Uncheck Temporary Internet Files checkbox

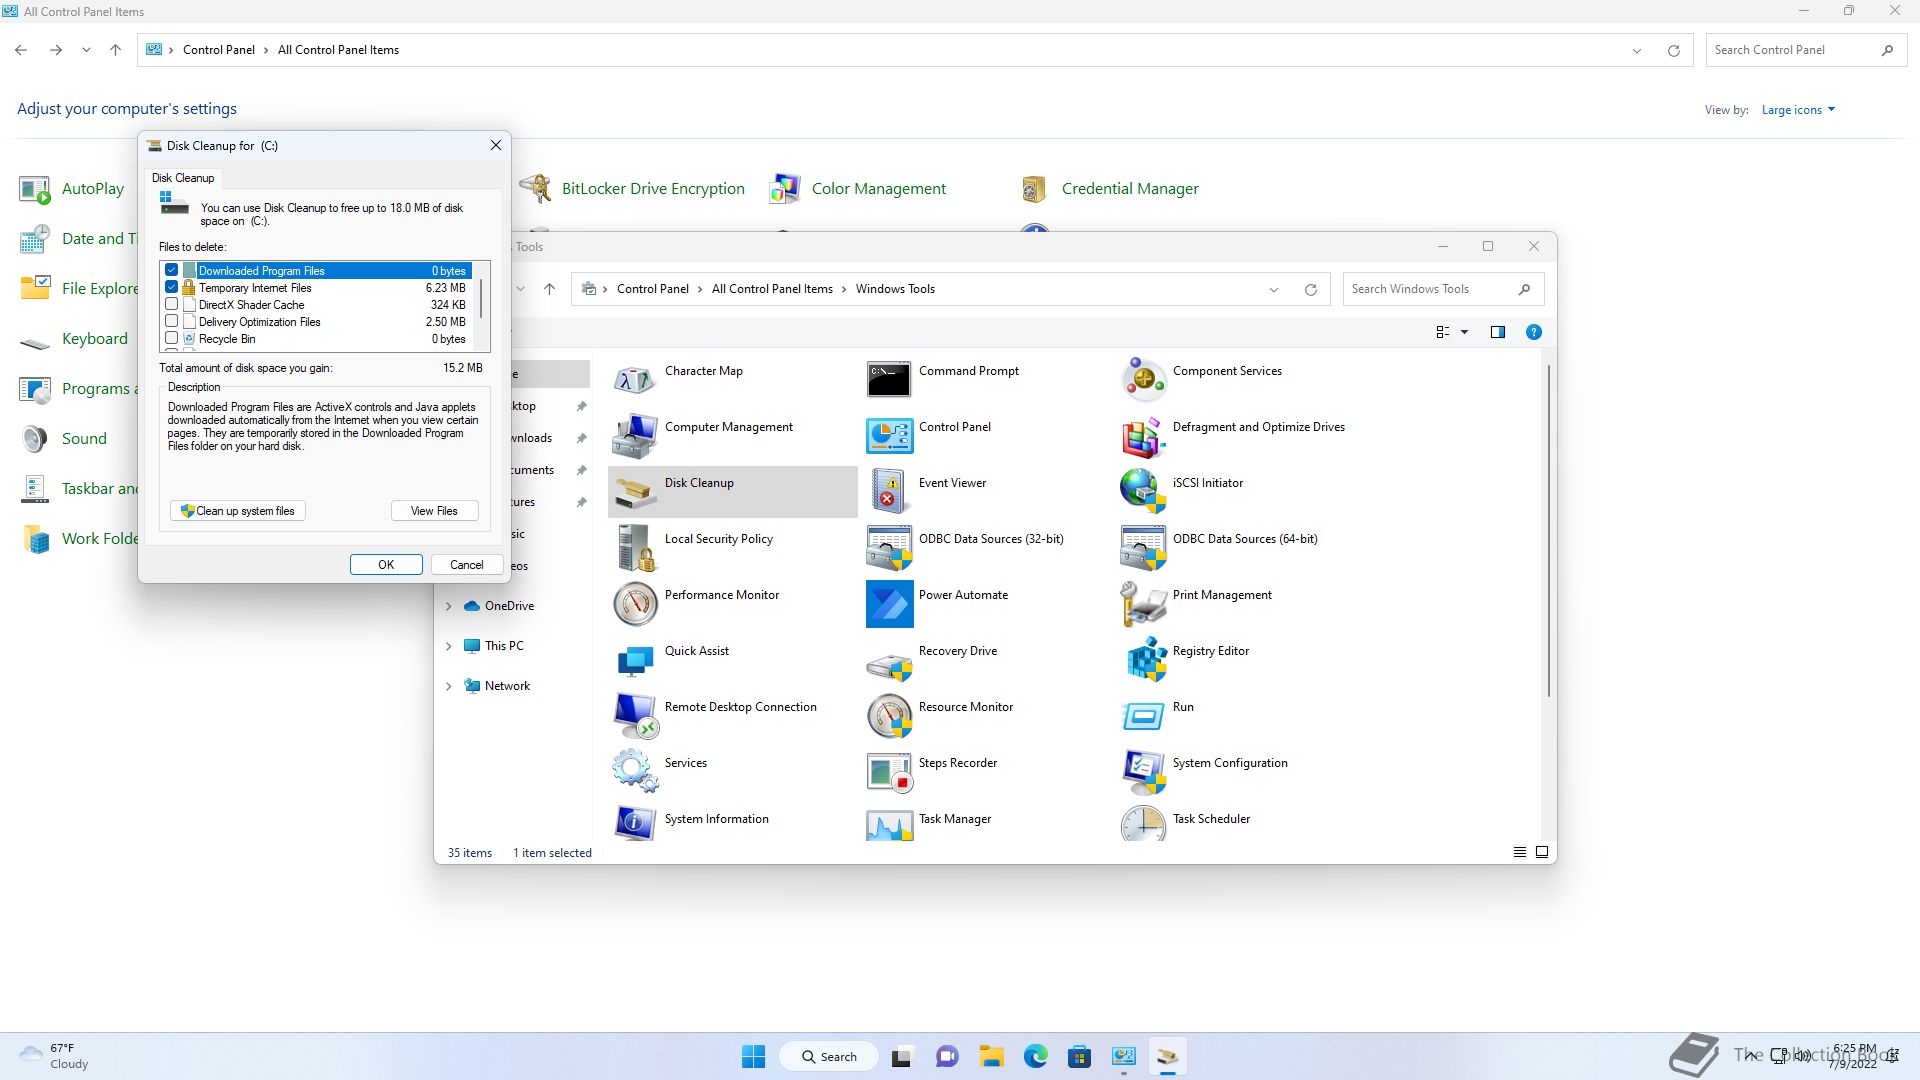tap(172, 288)
